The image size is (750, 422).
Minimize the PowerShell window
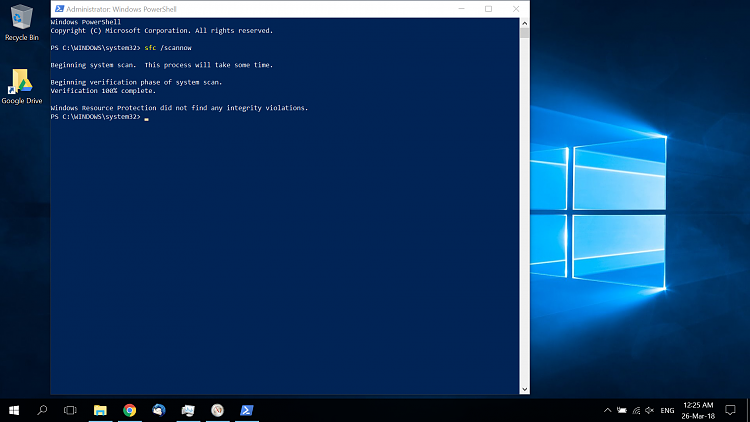coord(462,9)
